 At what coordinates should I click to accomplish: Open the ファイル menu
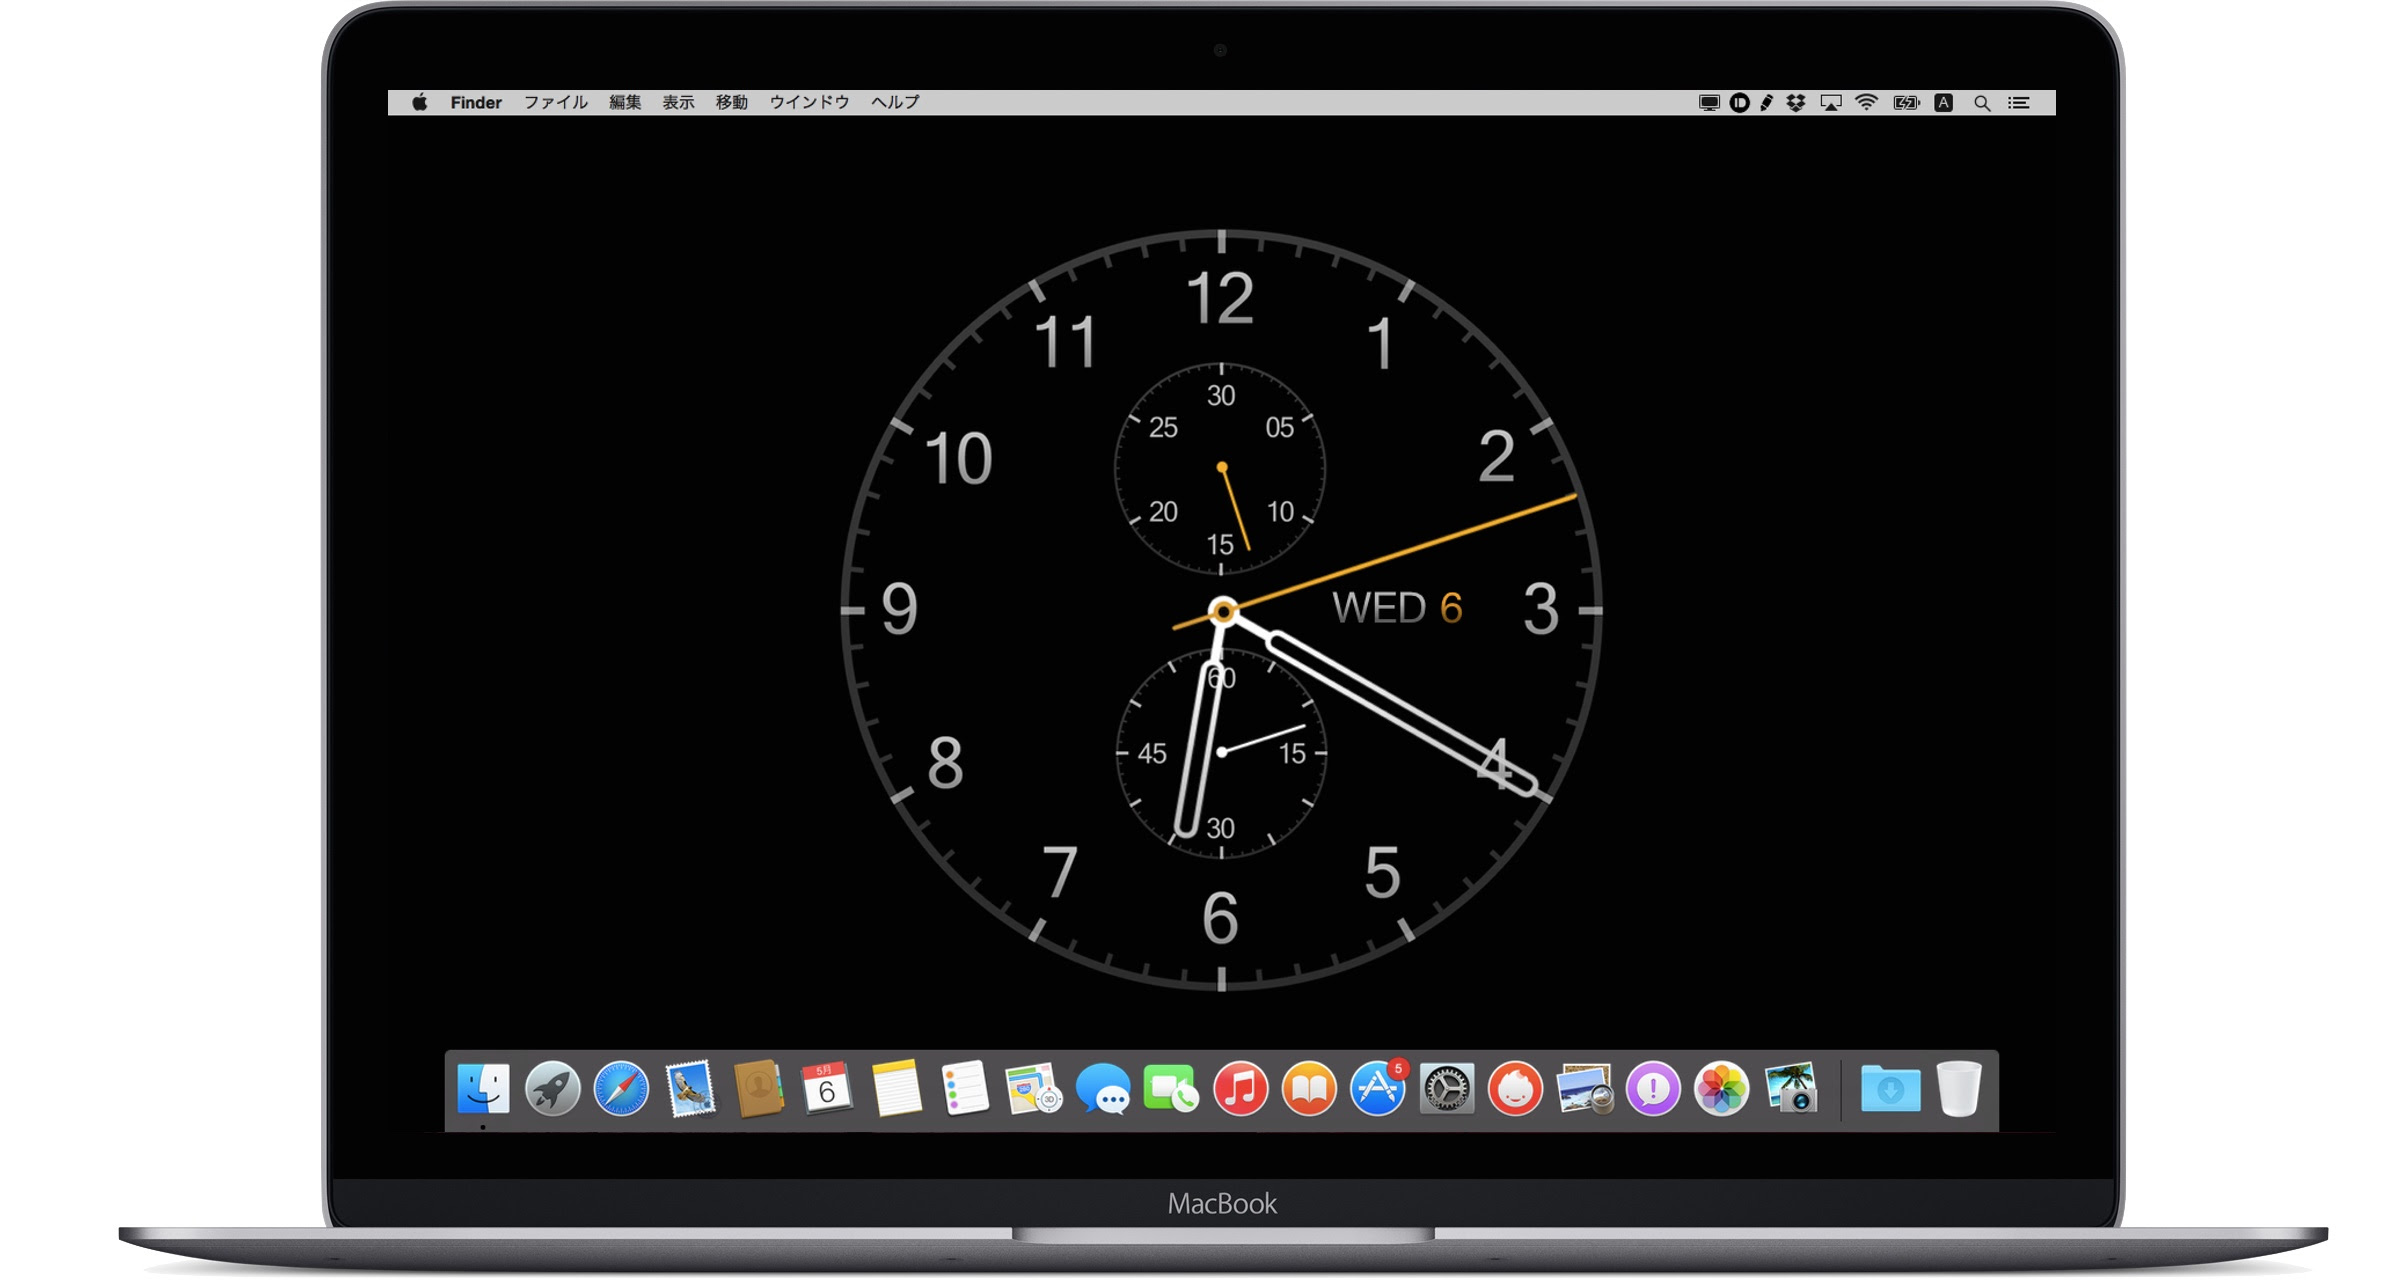tap(556, 103)
